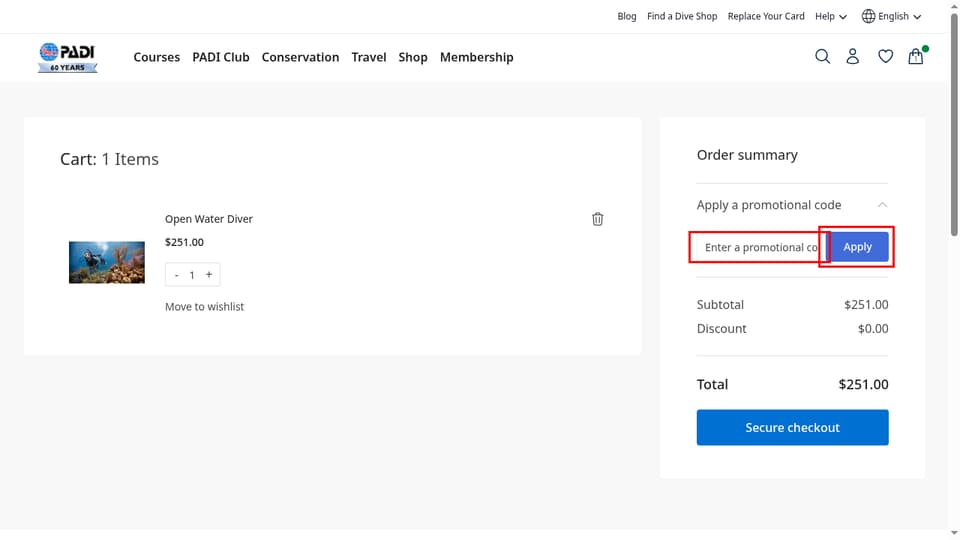
Task: Click the quantity value 1
Action: (192, 276)
